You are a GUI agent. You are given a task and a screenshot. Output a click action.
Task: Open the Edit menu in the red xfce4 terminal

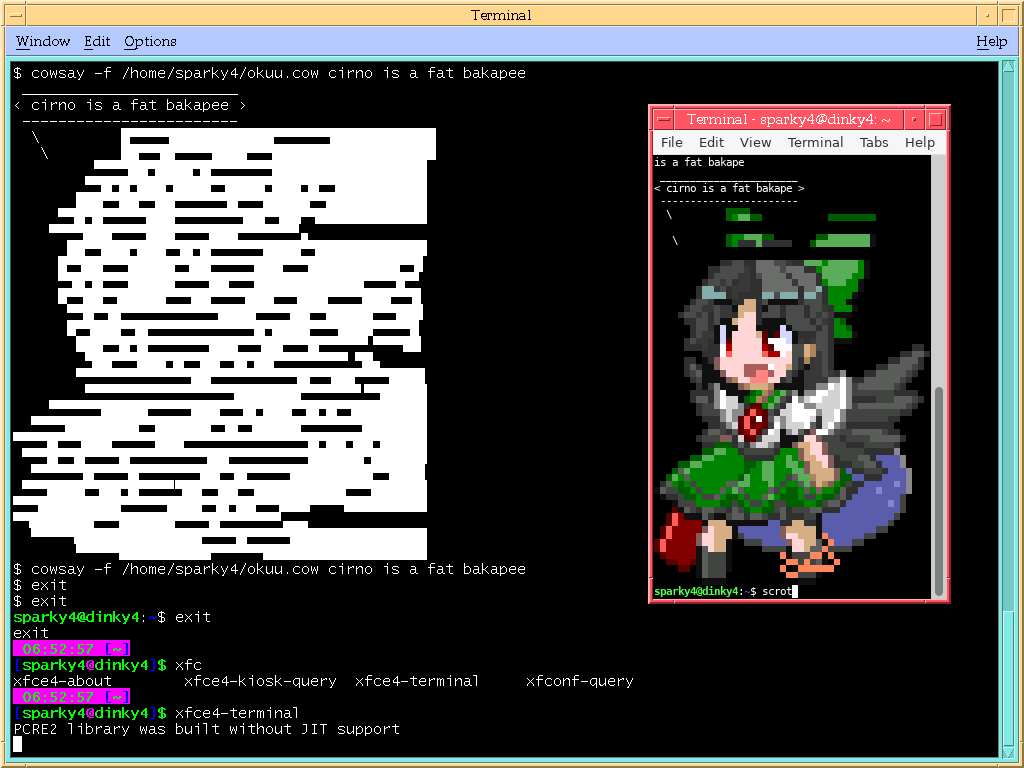click(x=711, y=142)
